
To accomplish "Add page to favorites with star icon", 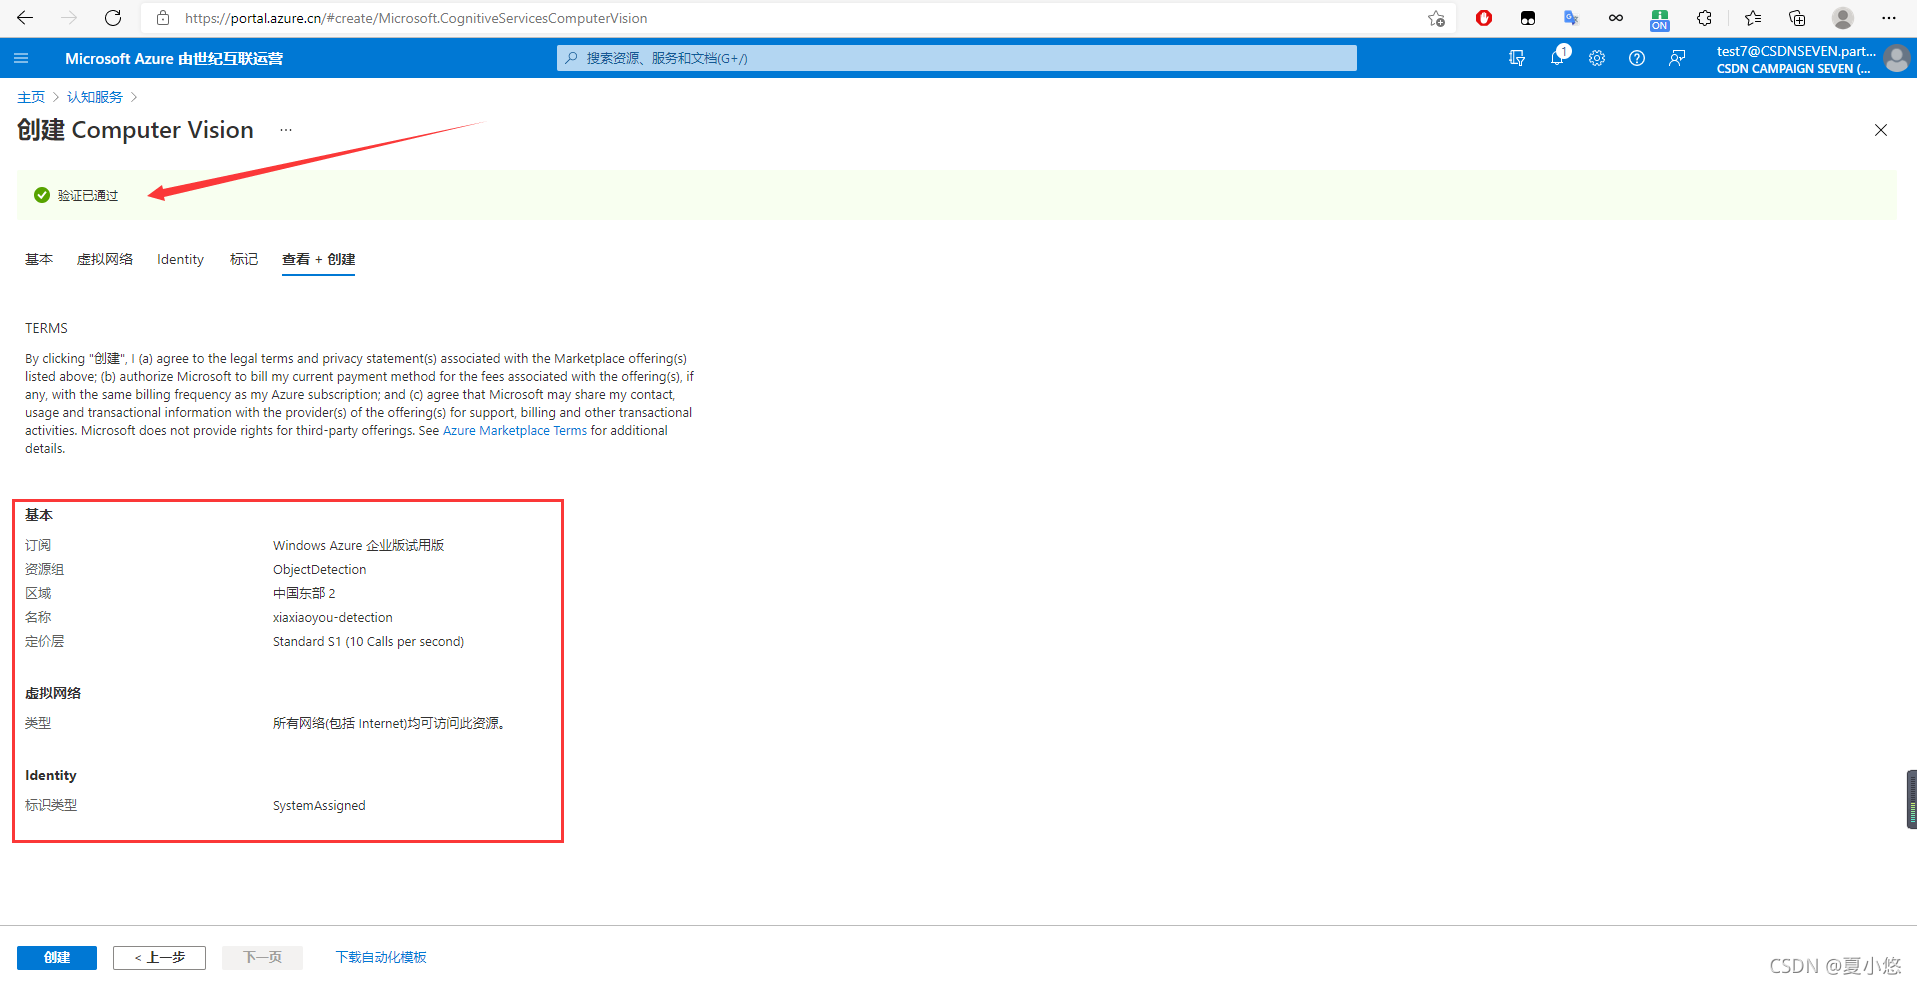I will click(x=1436, y=18).
